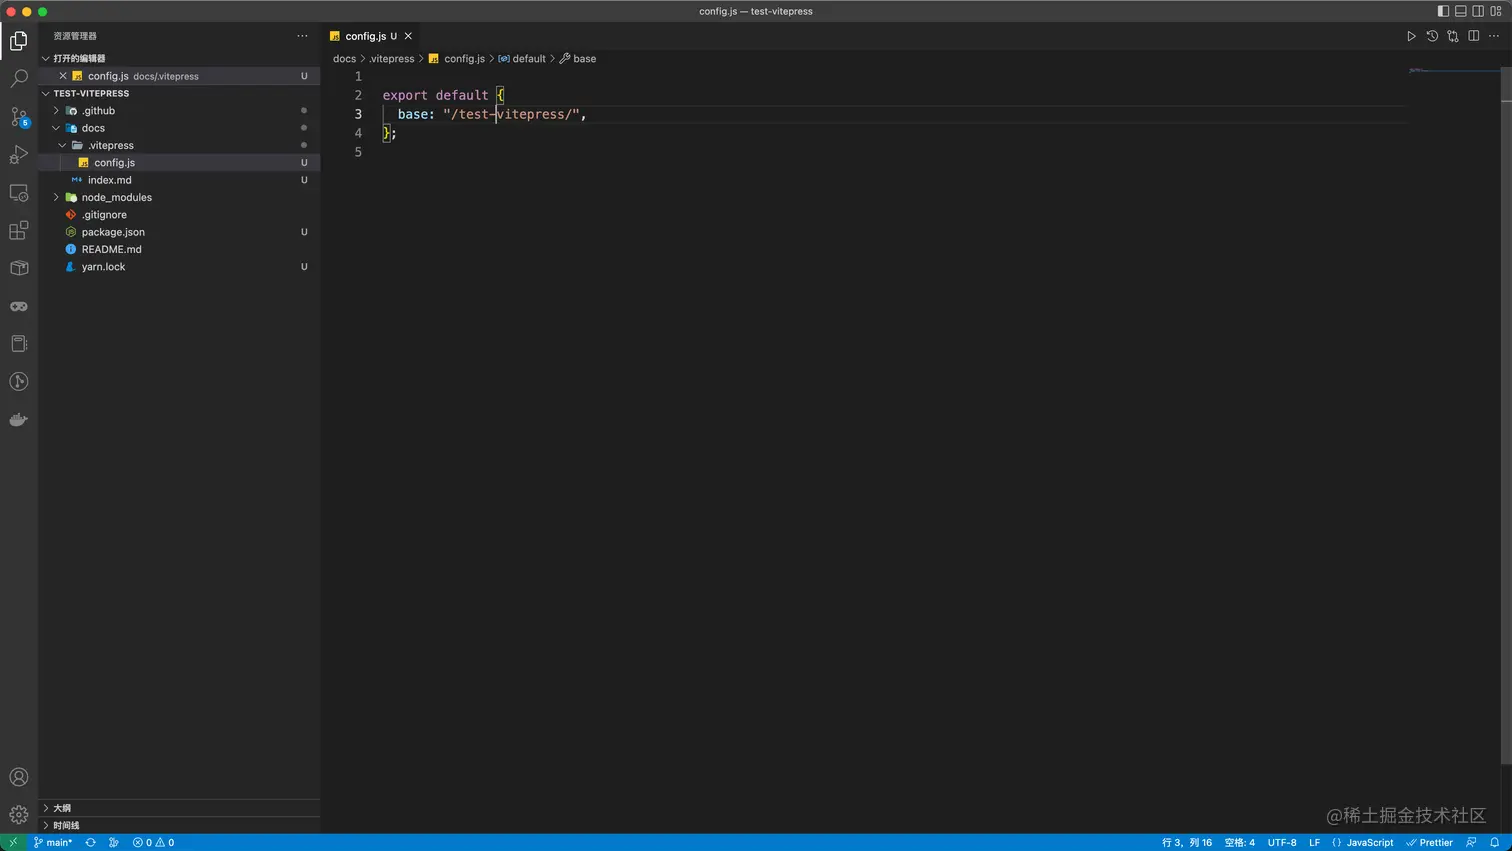Open the Docker whale icon view
Viewport: 1512px width, 851px height.
[x=18, y=419]
